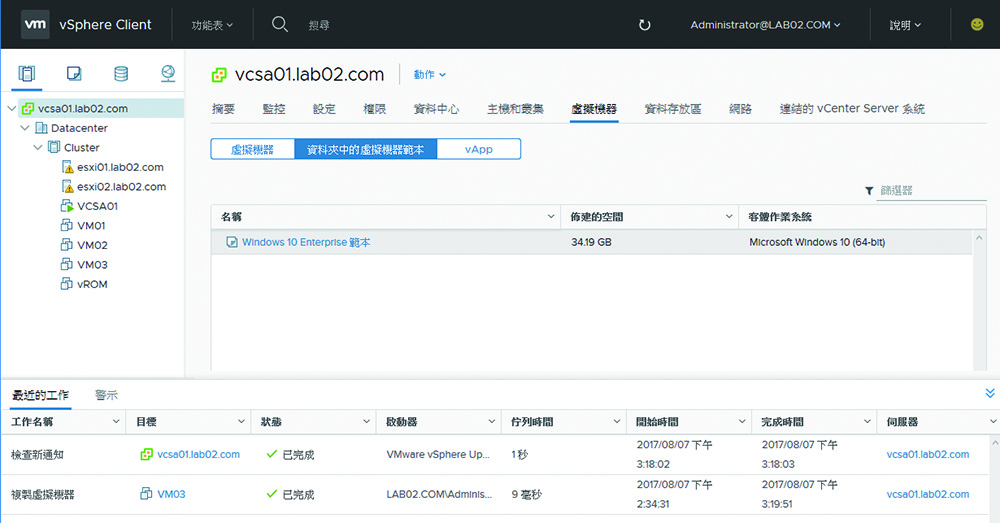
Task: Switch to the 資料存放區 tab
Action: 673,109
